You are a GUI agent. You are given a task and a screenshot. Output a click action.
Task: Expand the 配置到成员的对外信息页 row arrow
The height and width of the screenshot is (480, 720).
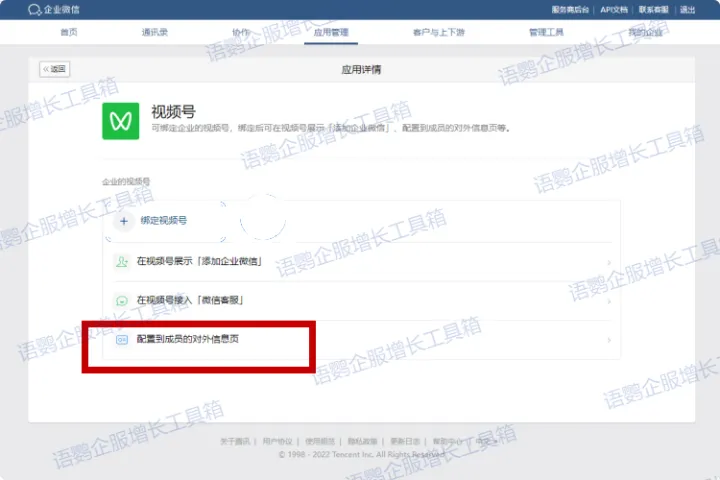(609, 341)
